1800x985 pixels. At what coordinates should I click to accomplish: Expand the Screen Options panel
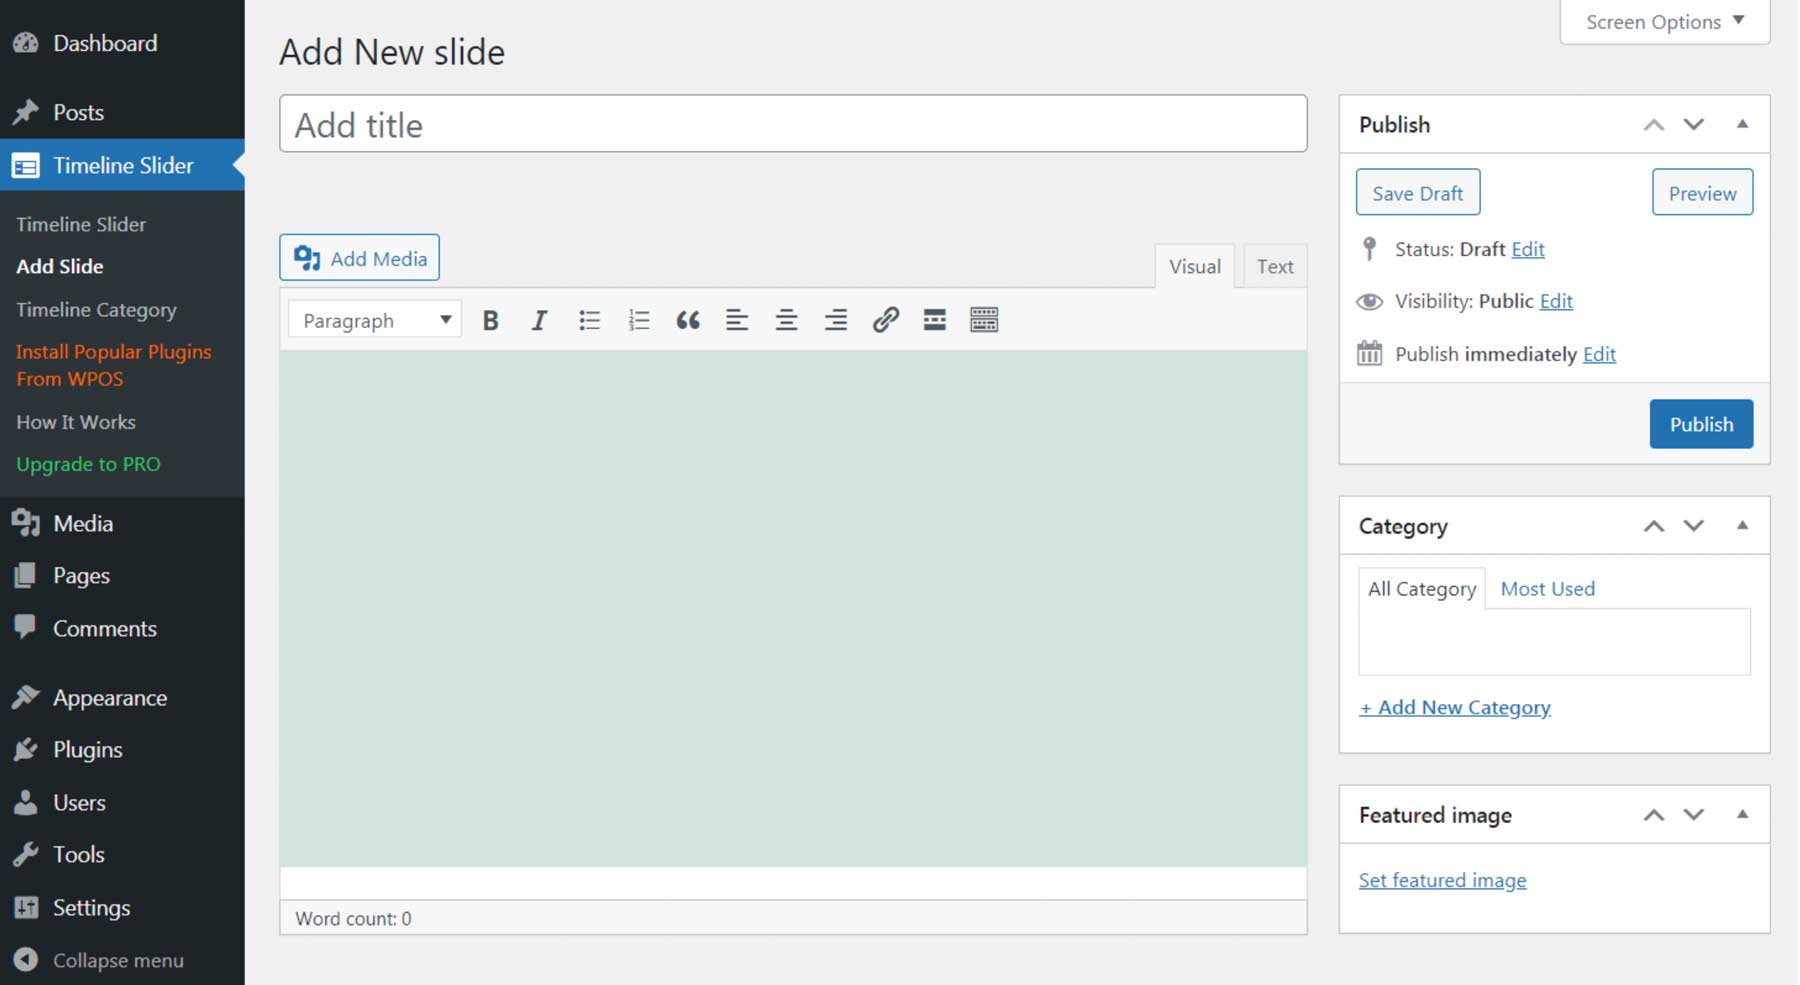1662,21
